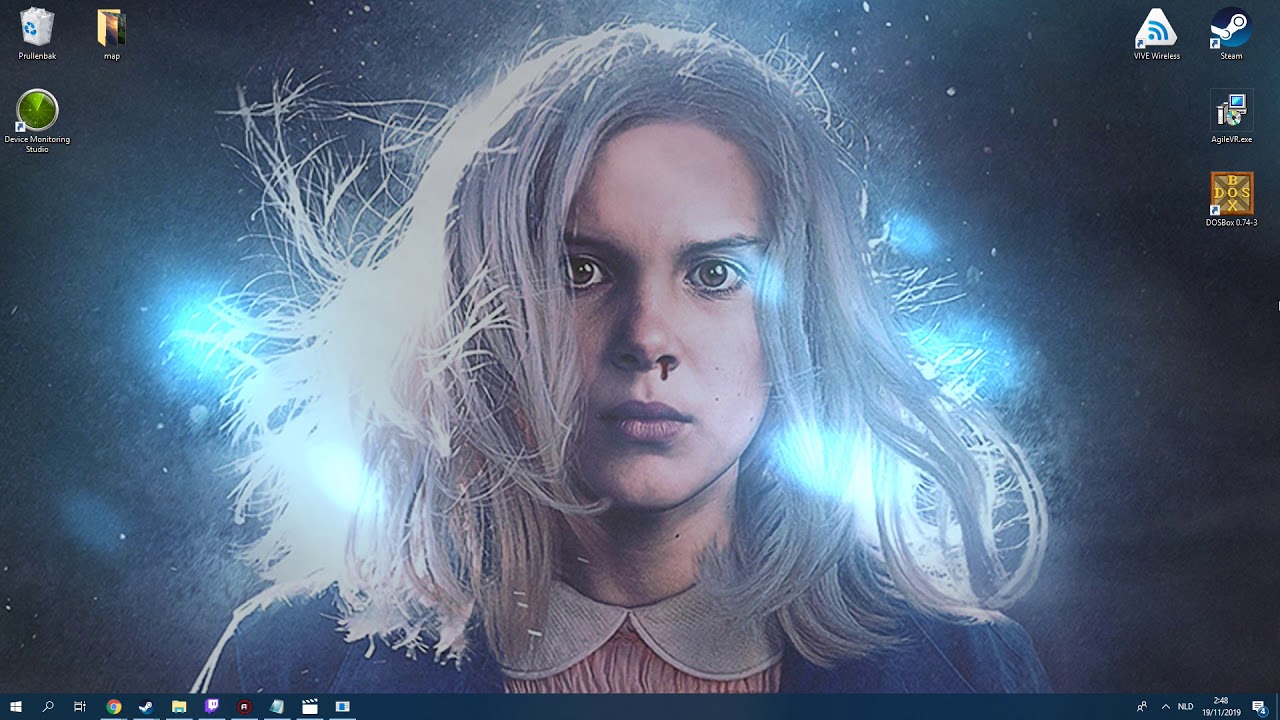Select the VIVE Wireless desktop shortcut
Image resolution: width=1280 pixels, height=720 pixels.
pos(1156,28)
